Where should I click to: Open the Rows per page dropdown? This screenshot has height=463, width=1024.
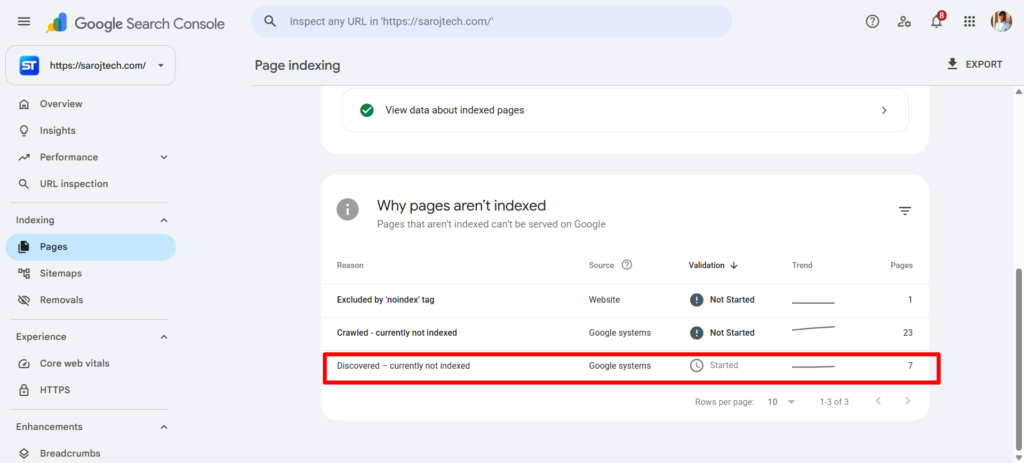click(x=781, y=402)
